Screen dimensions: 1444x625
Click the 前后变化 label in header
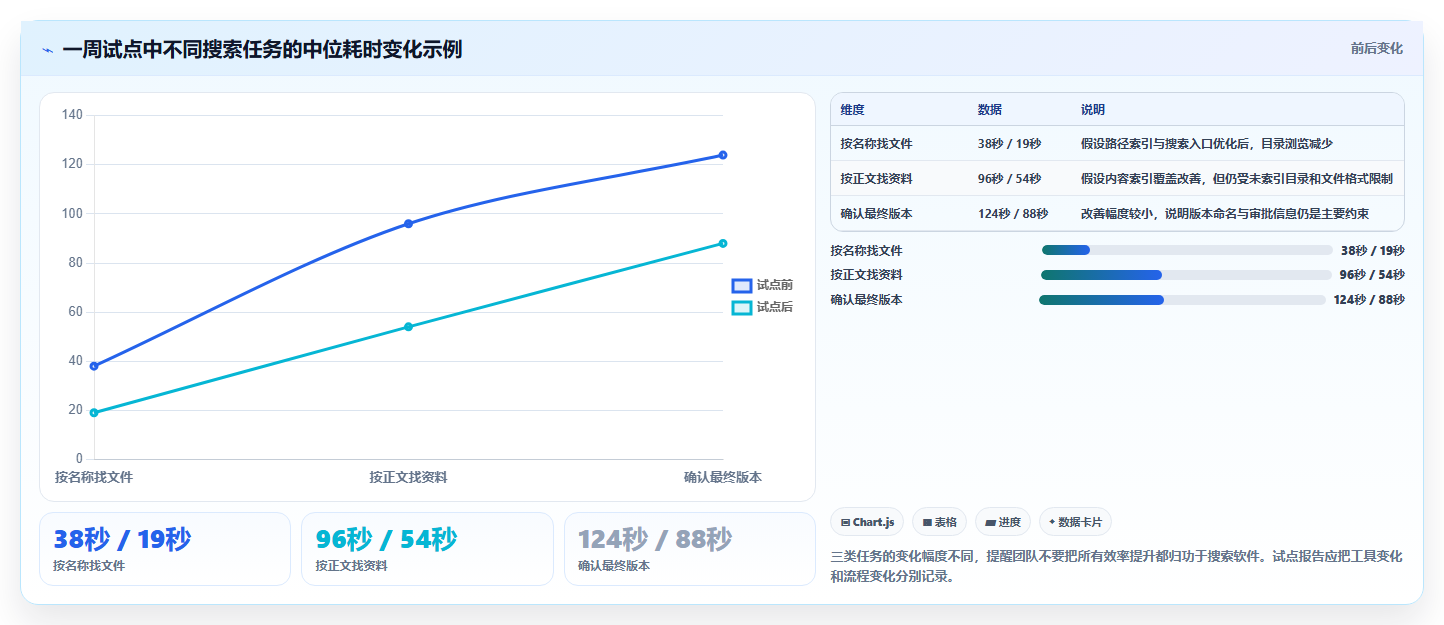pyautogui.click(x=1376, y=48)
